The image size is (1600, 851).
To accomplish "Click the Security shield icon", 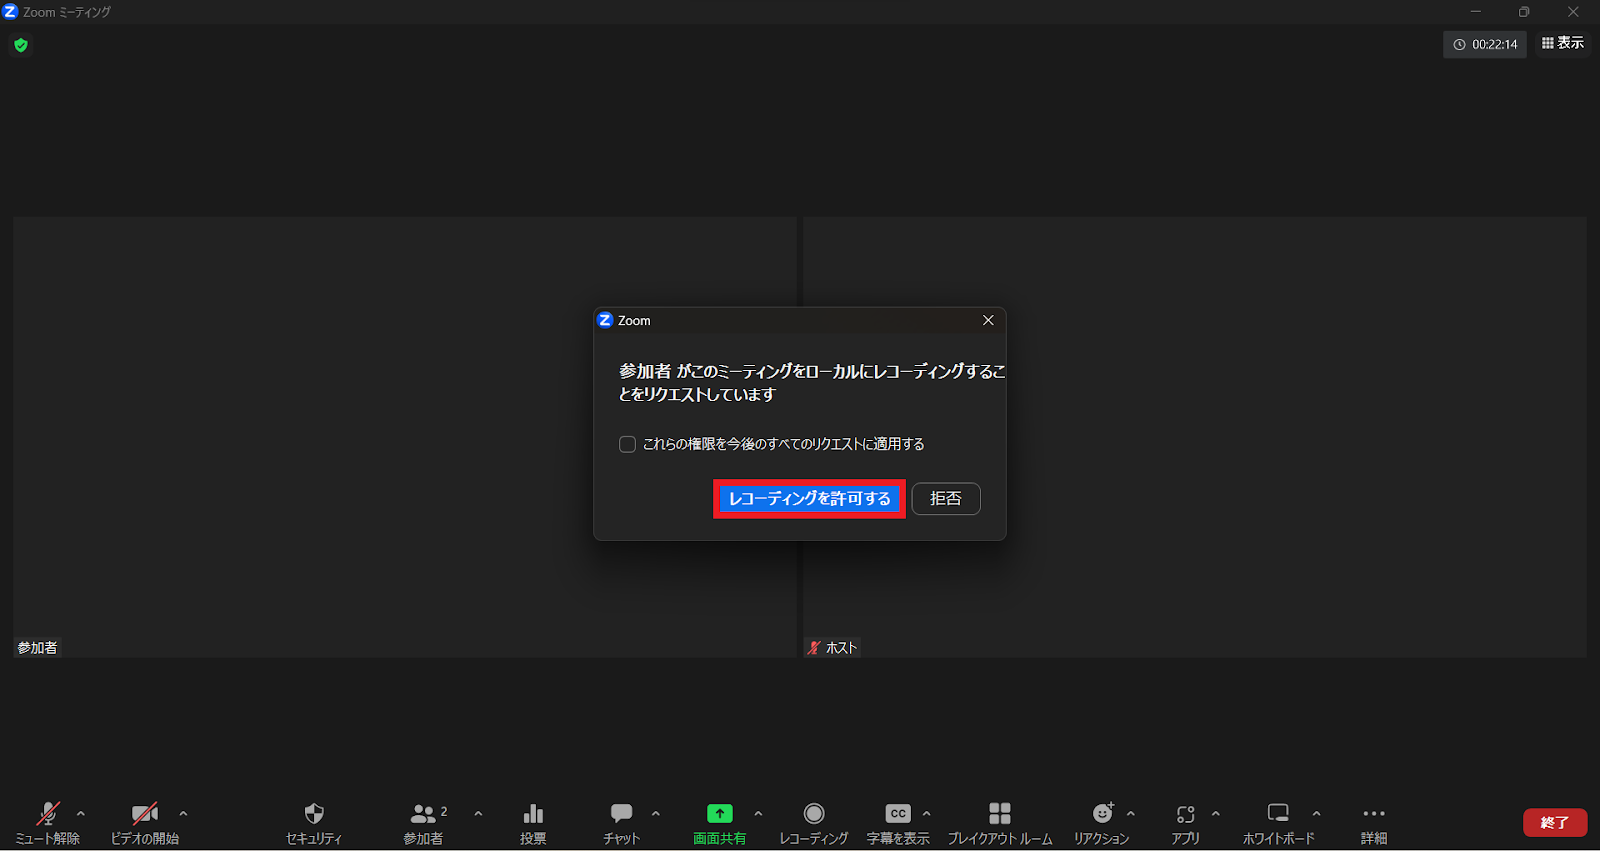I will tap(314, 814).
